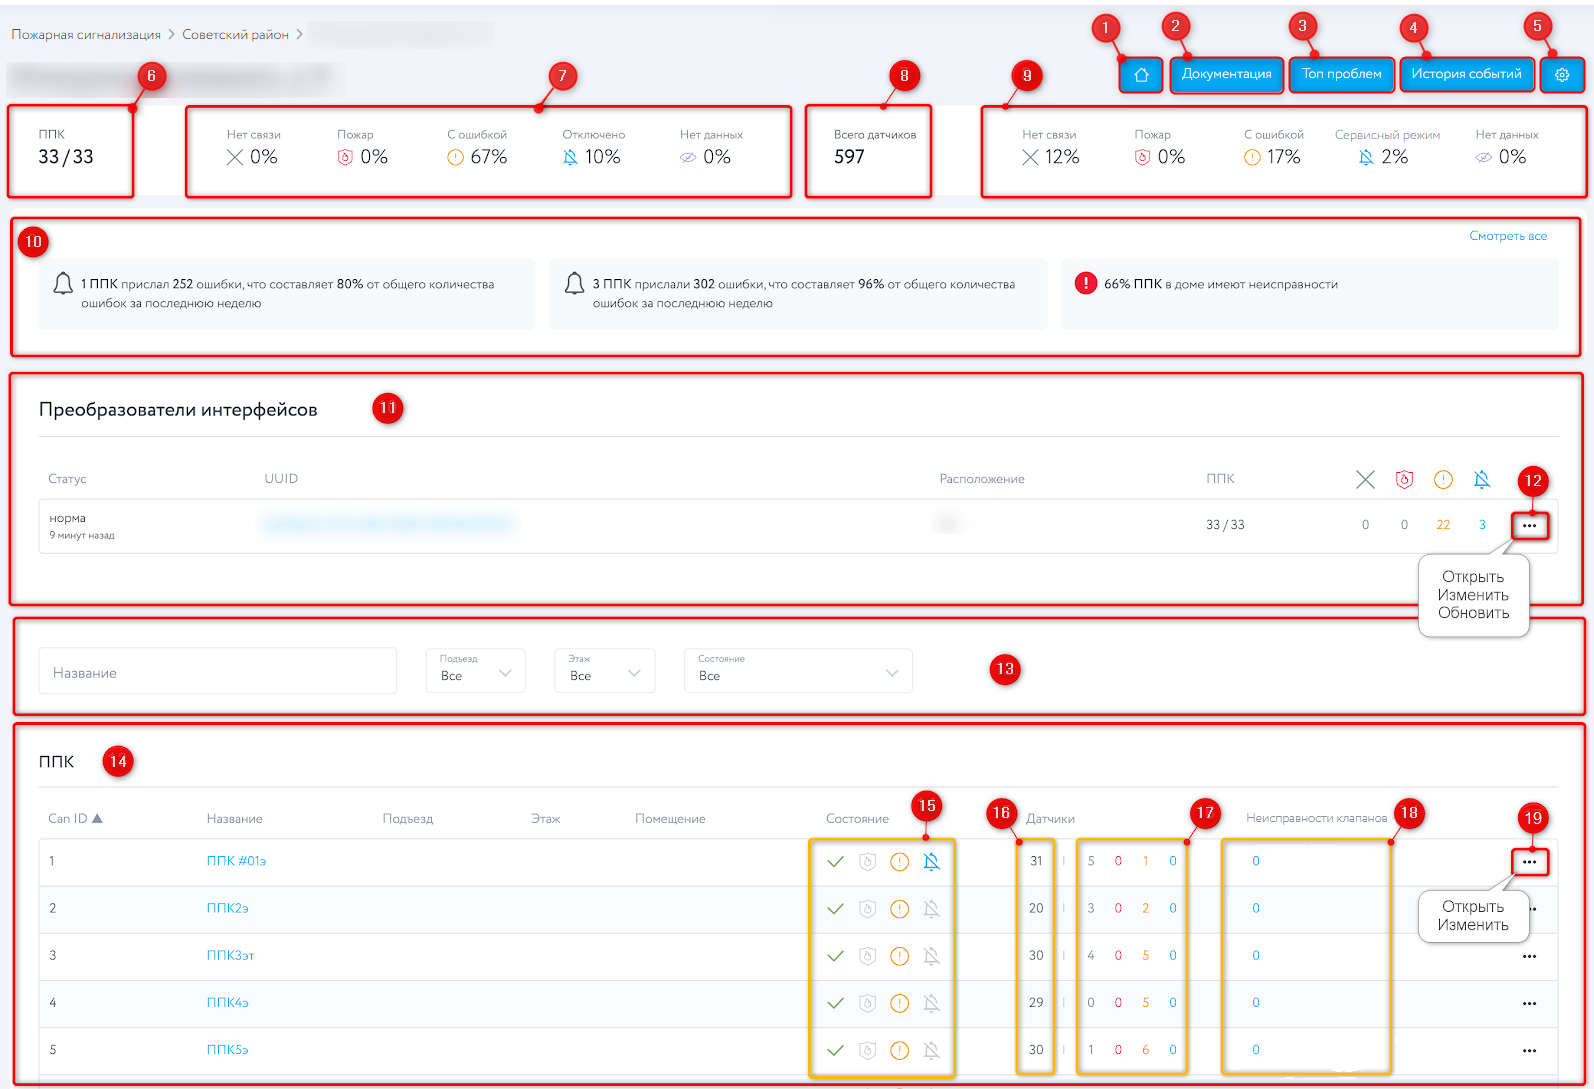Screen dimensions: 1594x1089
Task: Choose Открыть in the converter popup menu
Action: pyautogui.click(x=1473, y=577)
